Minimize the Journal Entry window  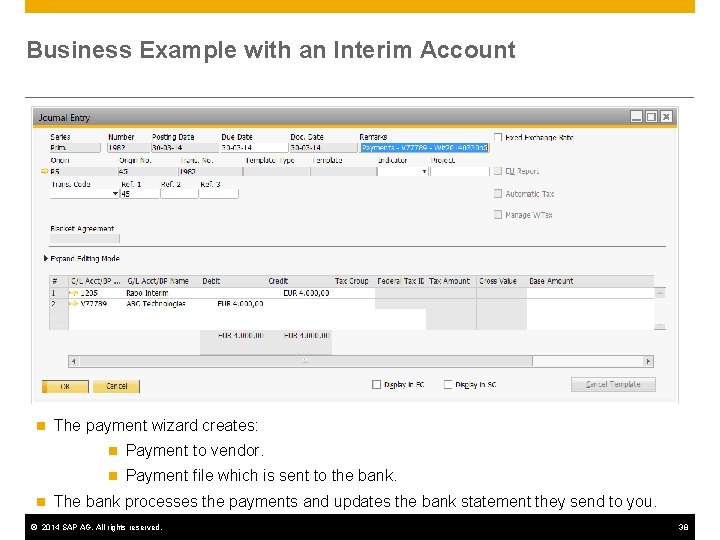[x=636, y=117]
